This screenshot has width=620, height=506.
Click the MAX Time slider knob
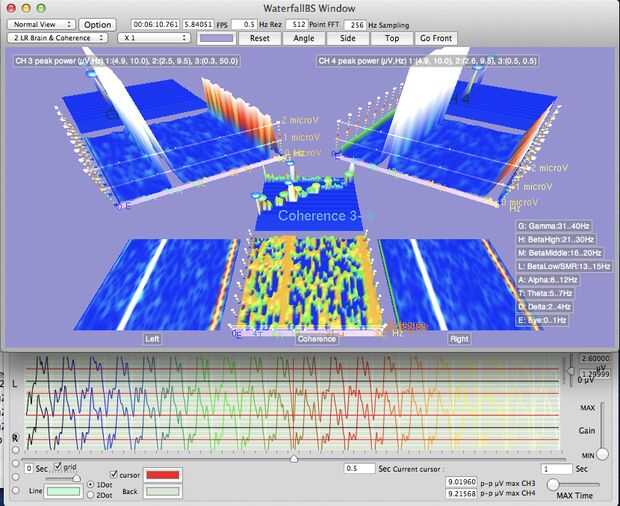point(553,484)
